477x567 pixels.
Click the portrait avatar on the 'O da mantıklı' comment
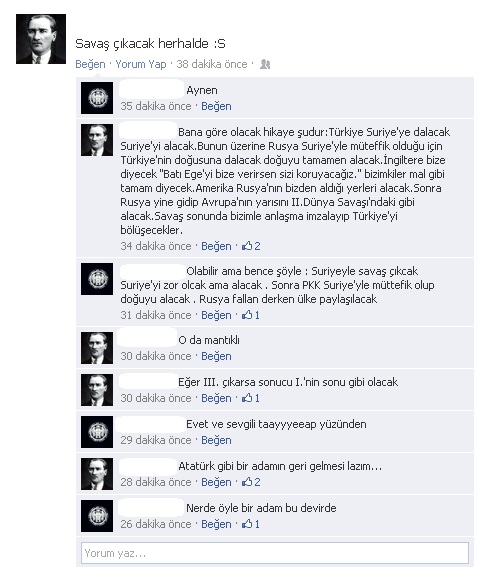(97, 348)
